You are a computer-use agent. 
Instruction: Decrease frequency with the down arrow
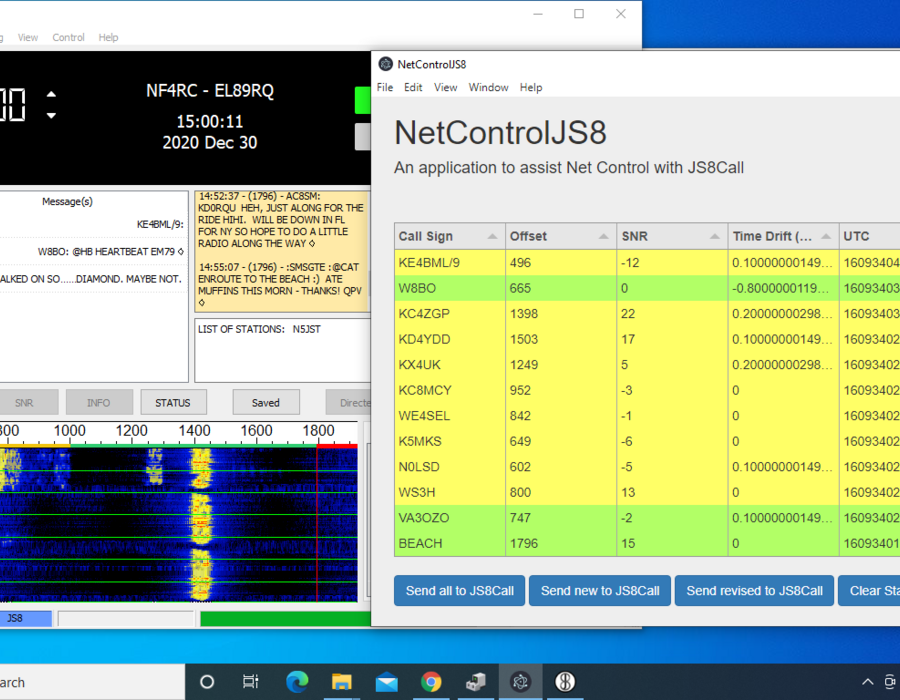[51, 115]
